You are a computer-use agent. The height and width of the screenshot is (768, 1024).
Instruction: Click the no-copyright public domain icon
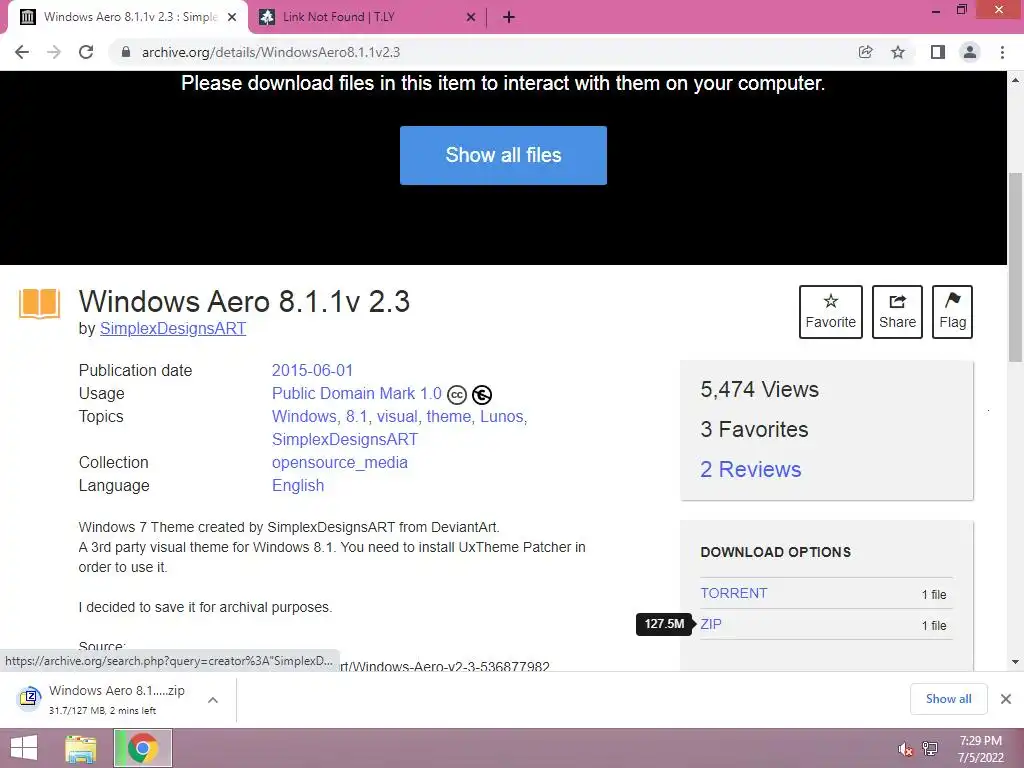click(x=482, y=395)
